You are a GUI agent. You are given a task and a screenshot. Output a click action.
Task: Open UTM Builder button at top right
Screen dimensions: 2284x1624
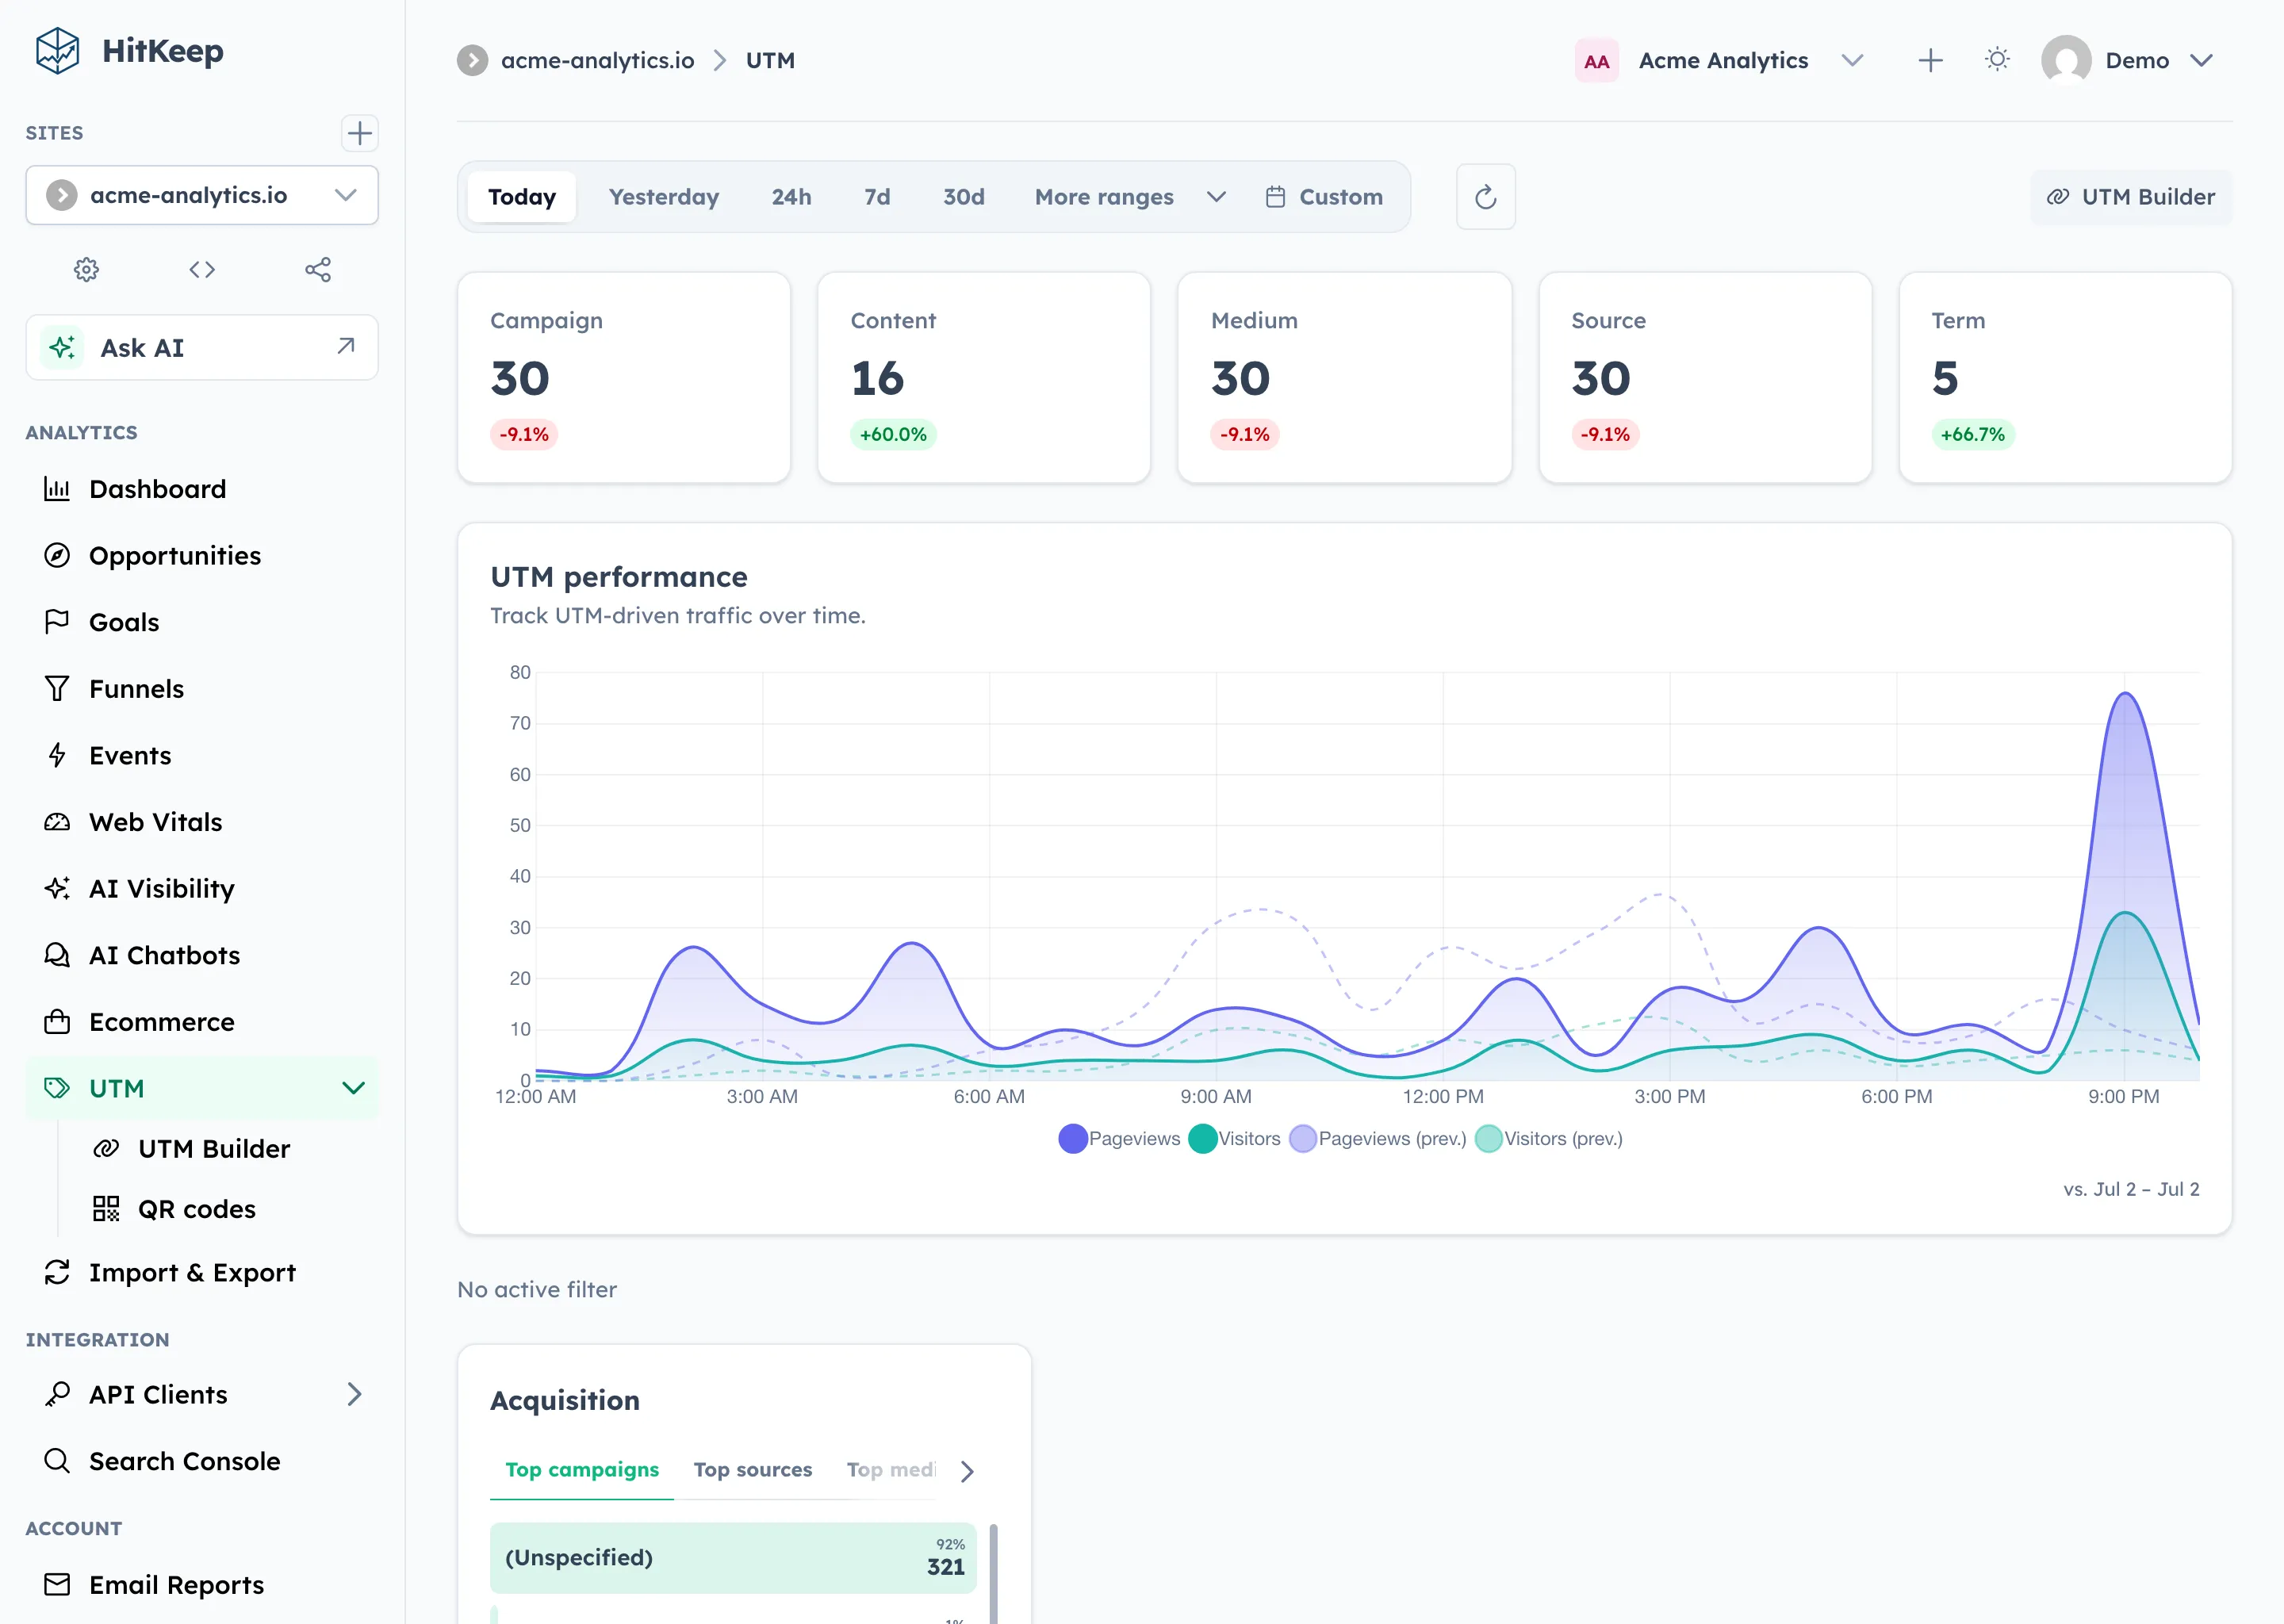click(x=2130, y=197)
